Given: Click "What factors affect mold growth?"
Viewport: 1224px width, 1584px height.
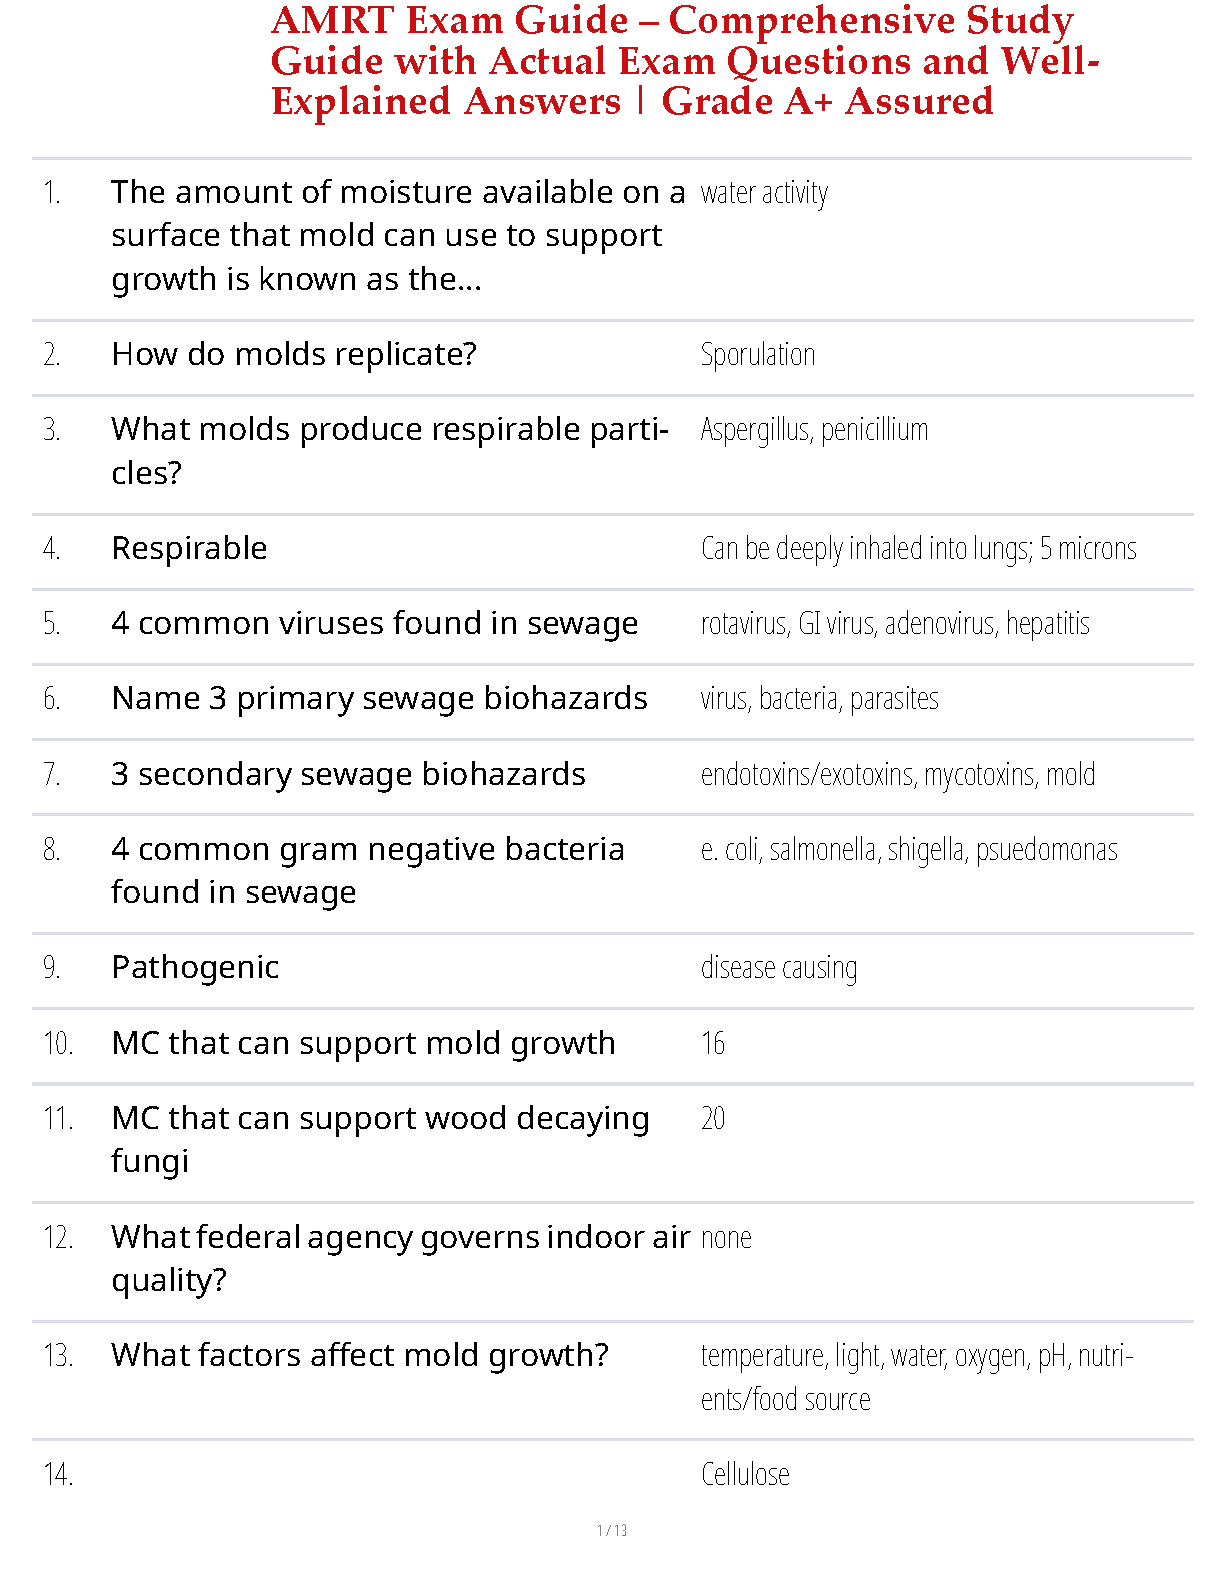Looking at the screenshot, I should coord(360,1355).
